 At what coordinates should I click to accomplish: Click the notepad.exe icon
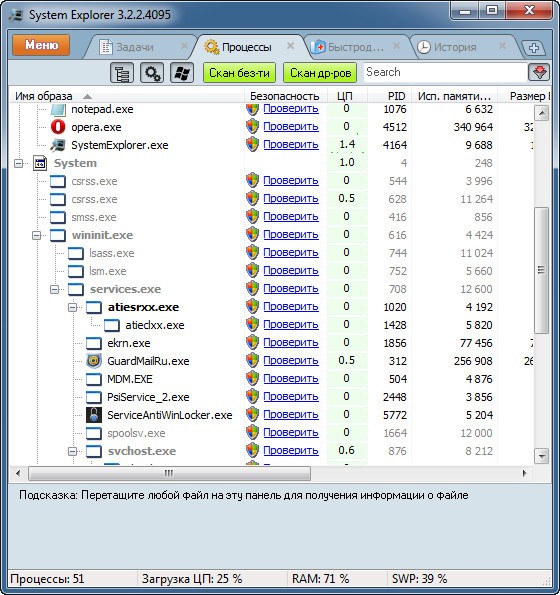tap(58, 109)
